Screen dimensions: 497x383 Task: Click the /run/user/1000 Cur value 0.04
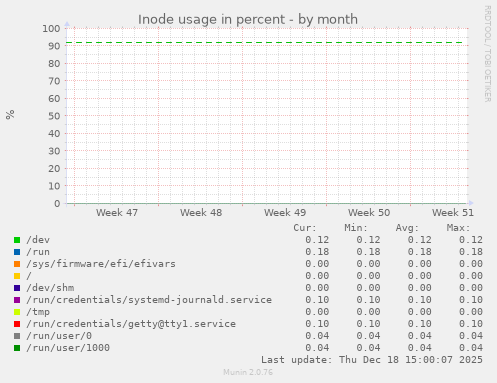coord(317,348)
